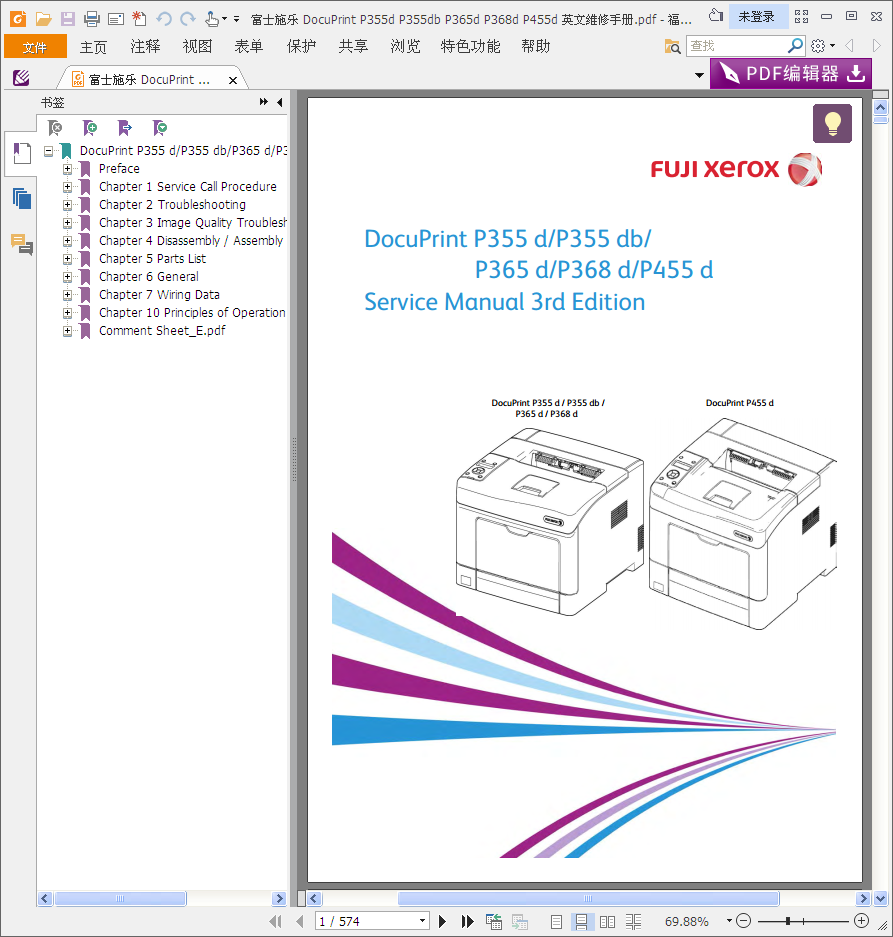This screenshot has width=893, height=937.
Task: Click the document horizontal scrollbar thumb
Action: point(588,898)
